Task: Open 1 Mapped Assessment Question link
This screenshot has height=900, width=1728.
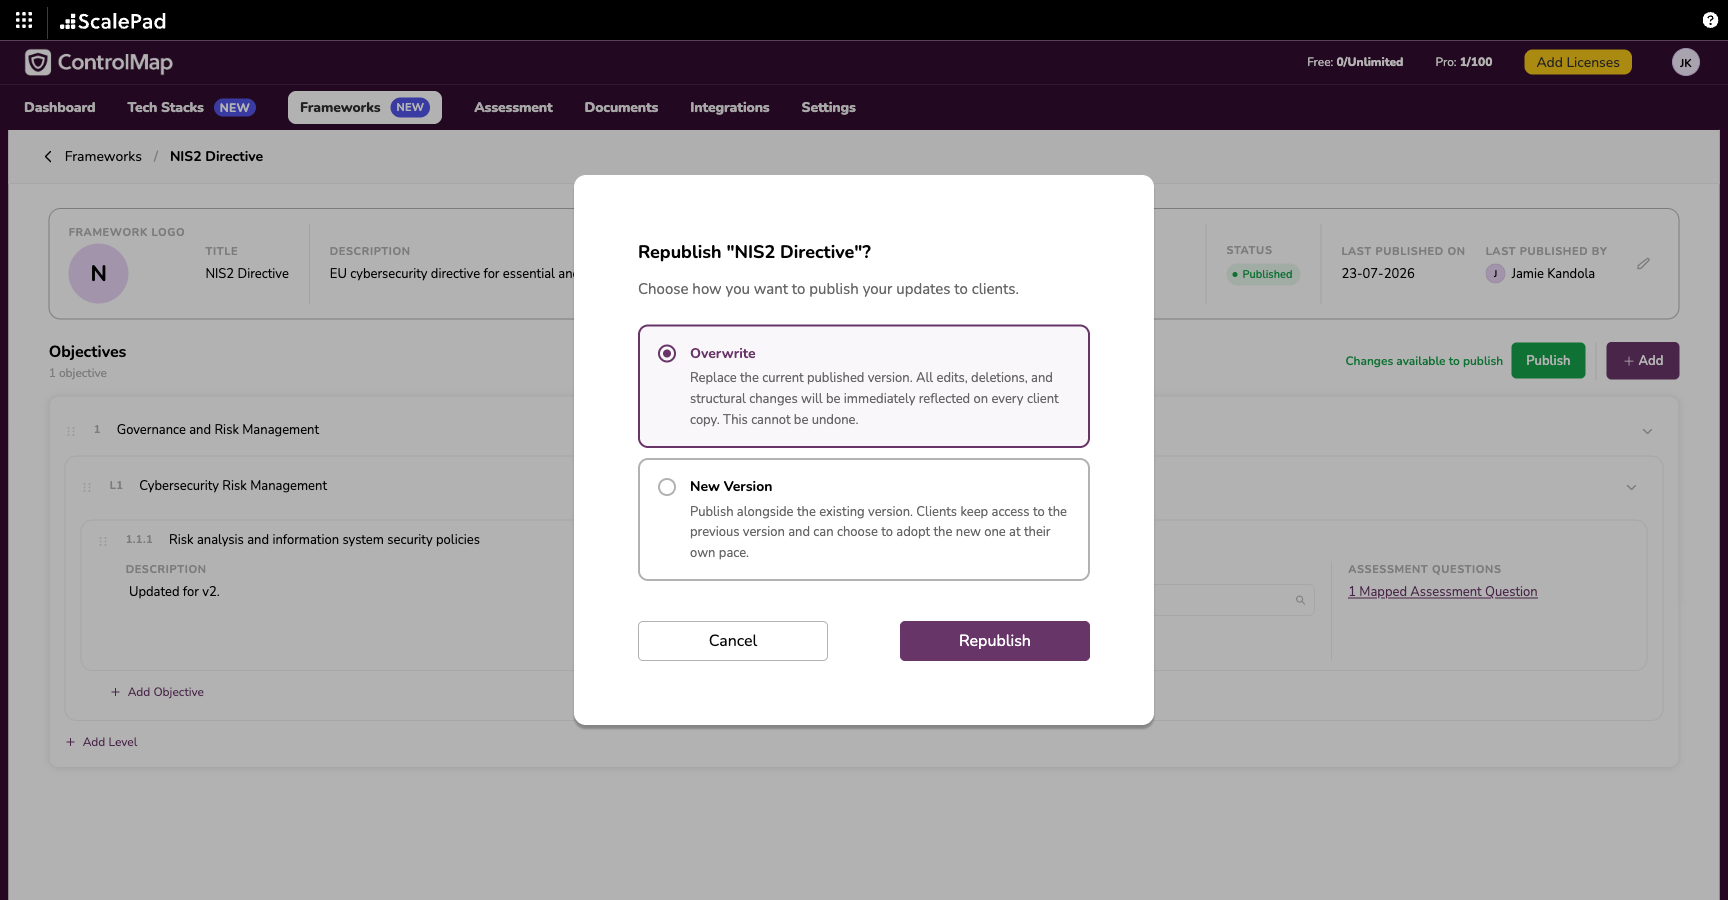Action: coord(1443,592)
